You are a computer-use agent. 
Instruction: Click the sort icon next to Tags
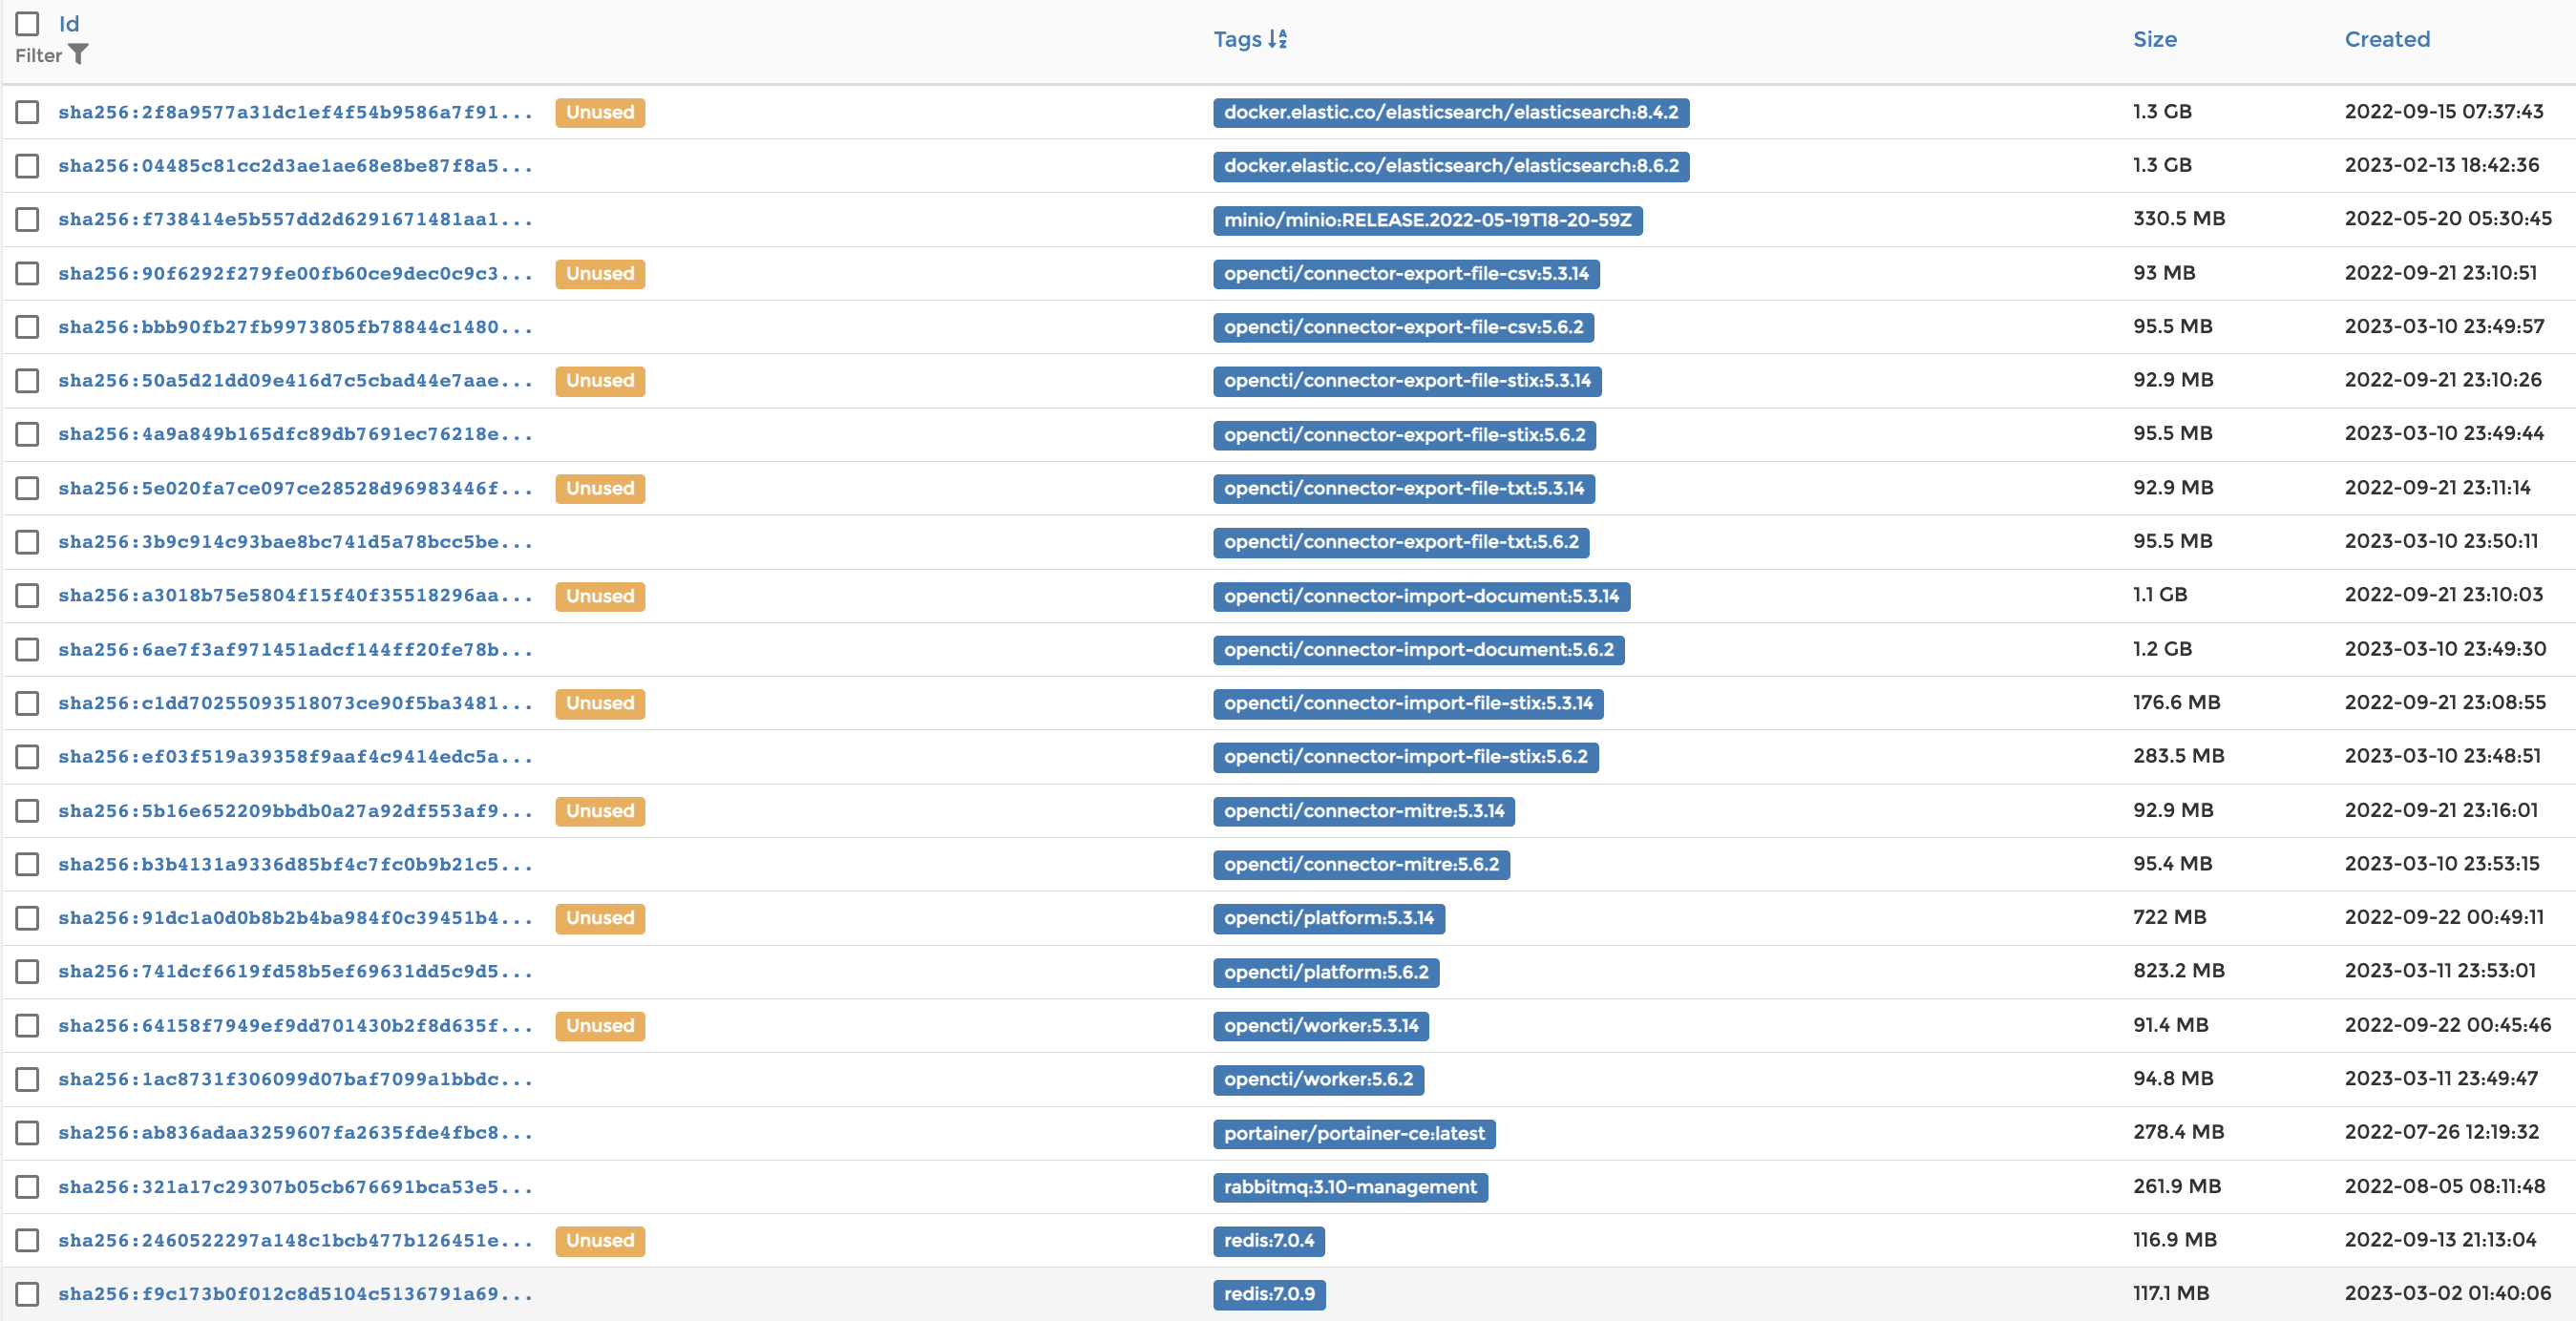(x=1277, y=39)
